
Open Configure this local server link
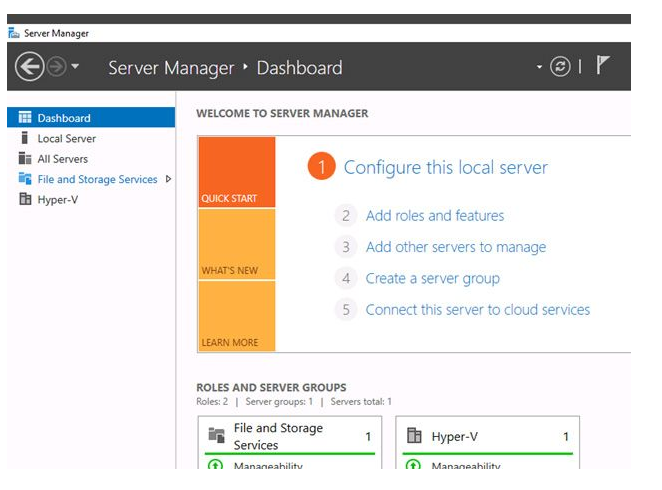pyautogui.click(x=445, y=168)
